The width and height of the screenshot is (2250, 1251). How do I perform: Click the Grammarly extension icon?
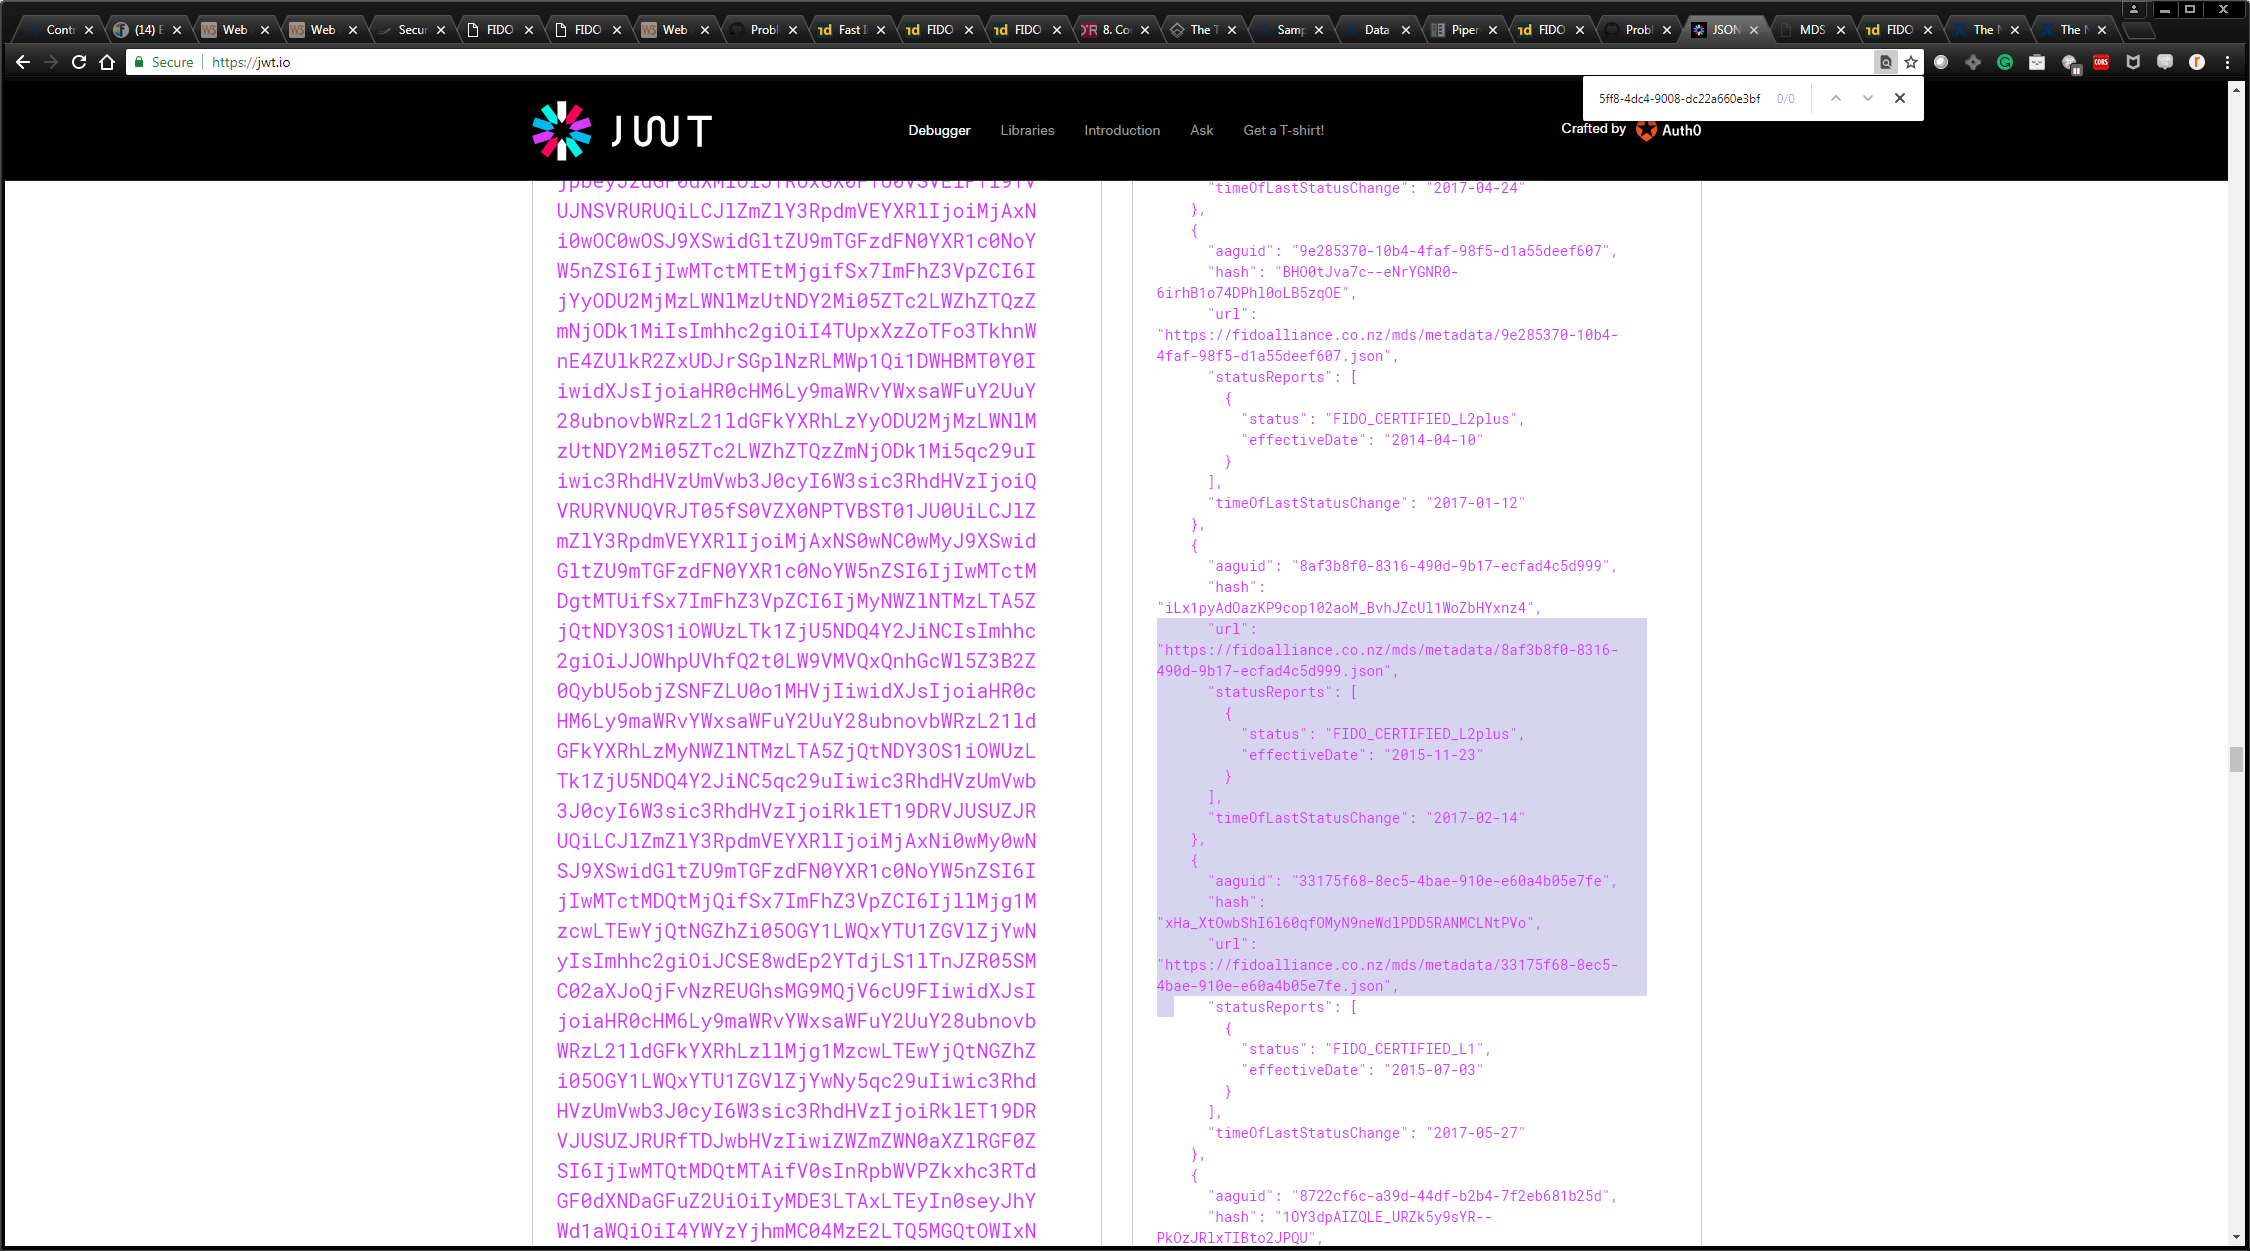click(2005, 62)
